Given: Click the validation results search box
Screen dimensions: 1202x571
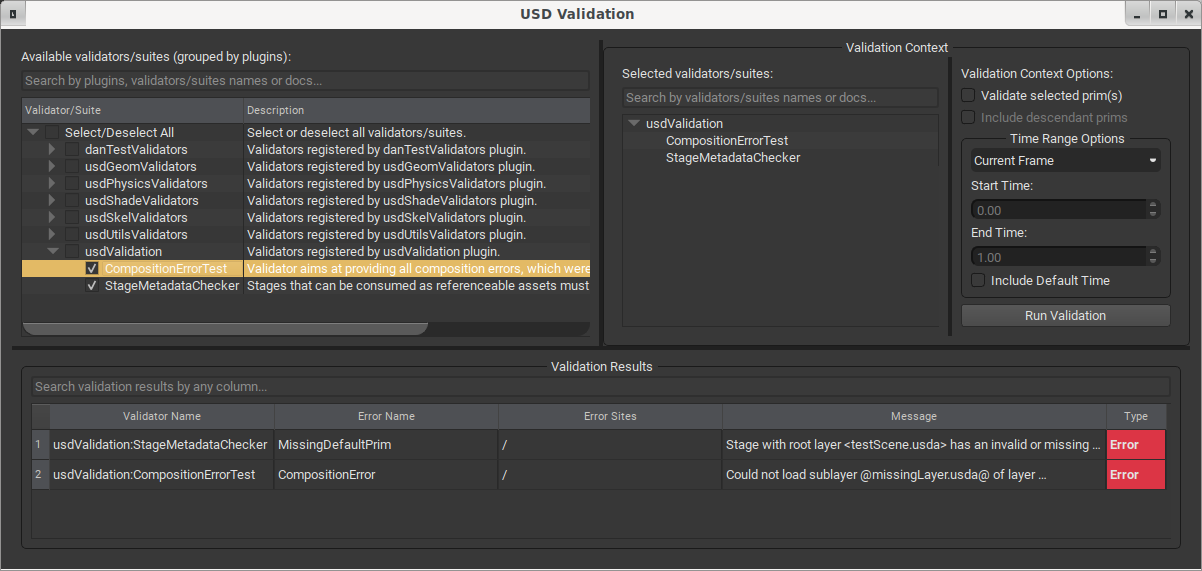Looking at the screenshot, I should pos(600,386).
